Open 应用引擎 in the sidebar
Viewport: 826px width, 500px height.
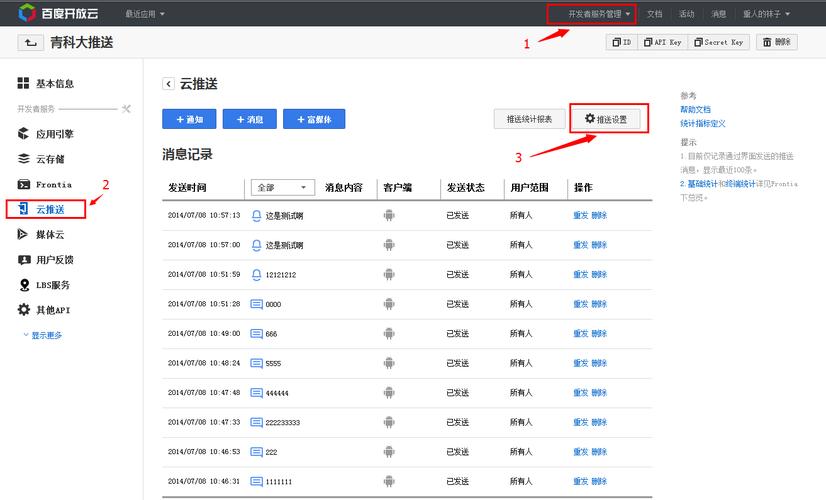46,134
